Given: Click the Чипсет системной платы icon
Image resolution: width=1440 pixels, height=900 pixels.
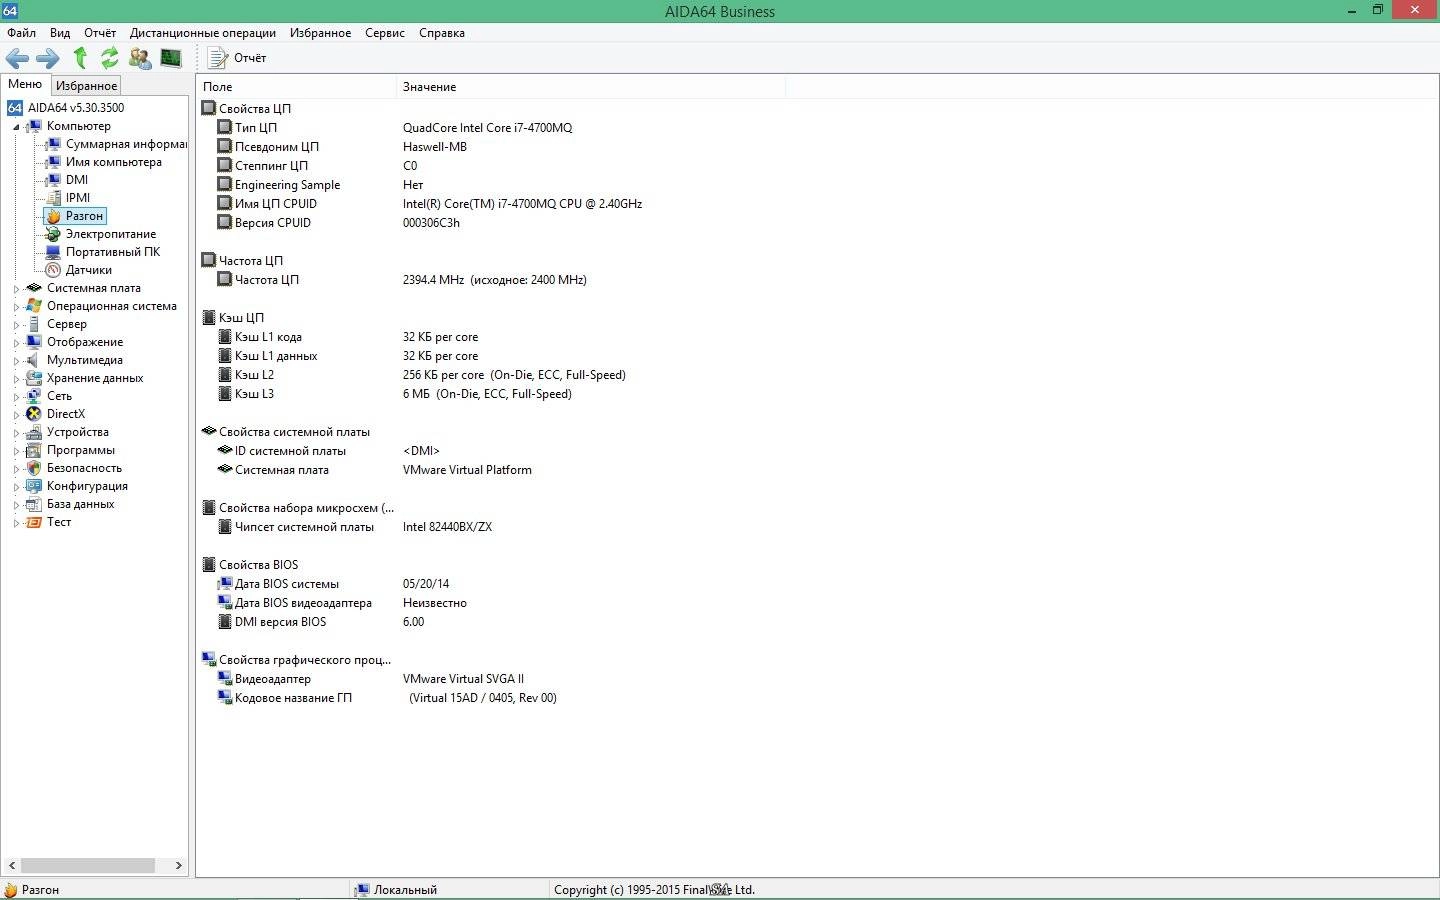Looking at the screenshot, I should coord(225,527).
